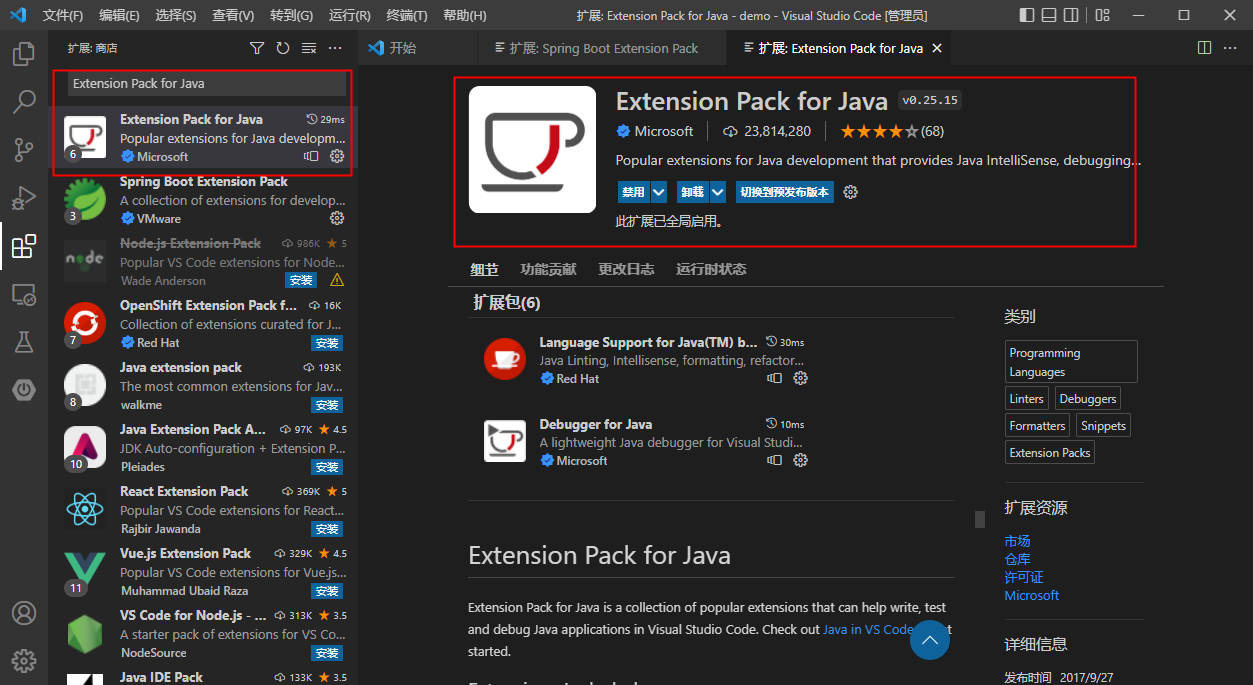Click the VS Code logo in title bar
1253x685 pixels.
point(18,15)
